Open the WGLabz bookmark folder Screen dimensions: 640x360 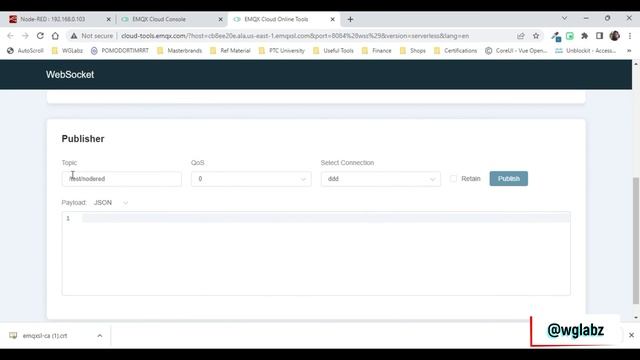pyautogui.click(x=67, y=51)
